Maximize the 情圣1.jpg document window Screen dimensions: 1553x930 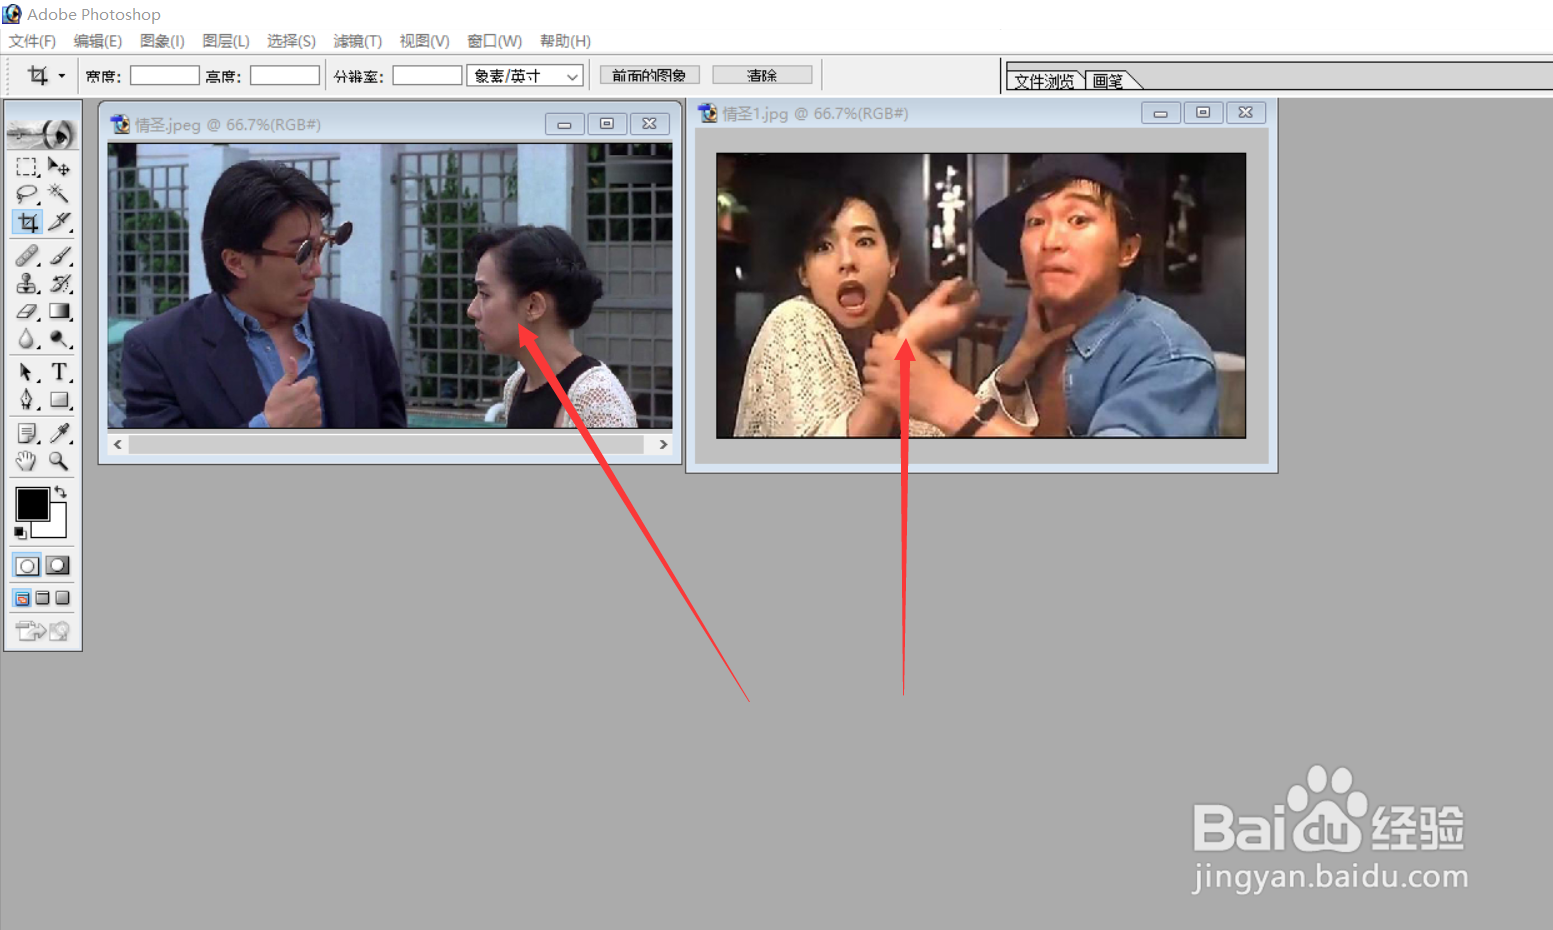tap(1203, 113)
